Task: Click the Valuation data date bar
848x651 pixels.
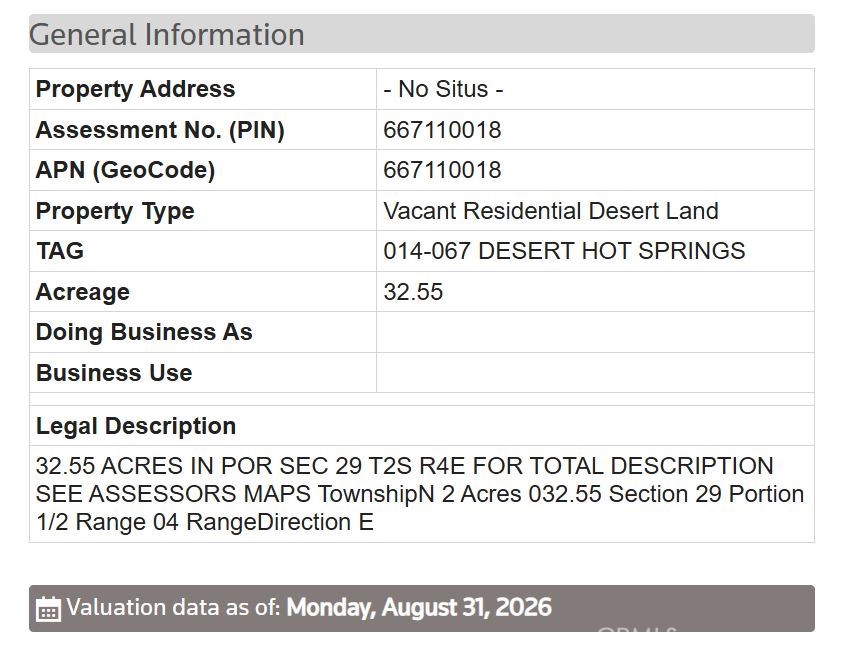Action: 422,608
